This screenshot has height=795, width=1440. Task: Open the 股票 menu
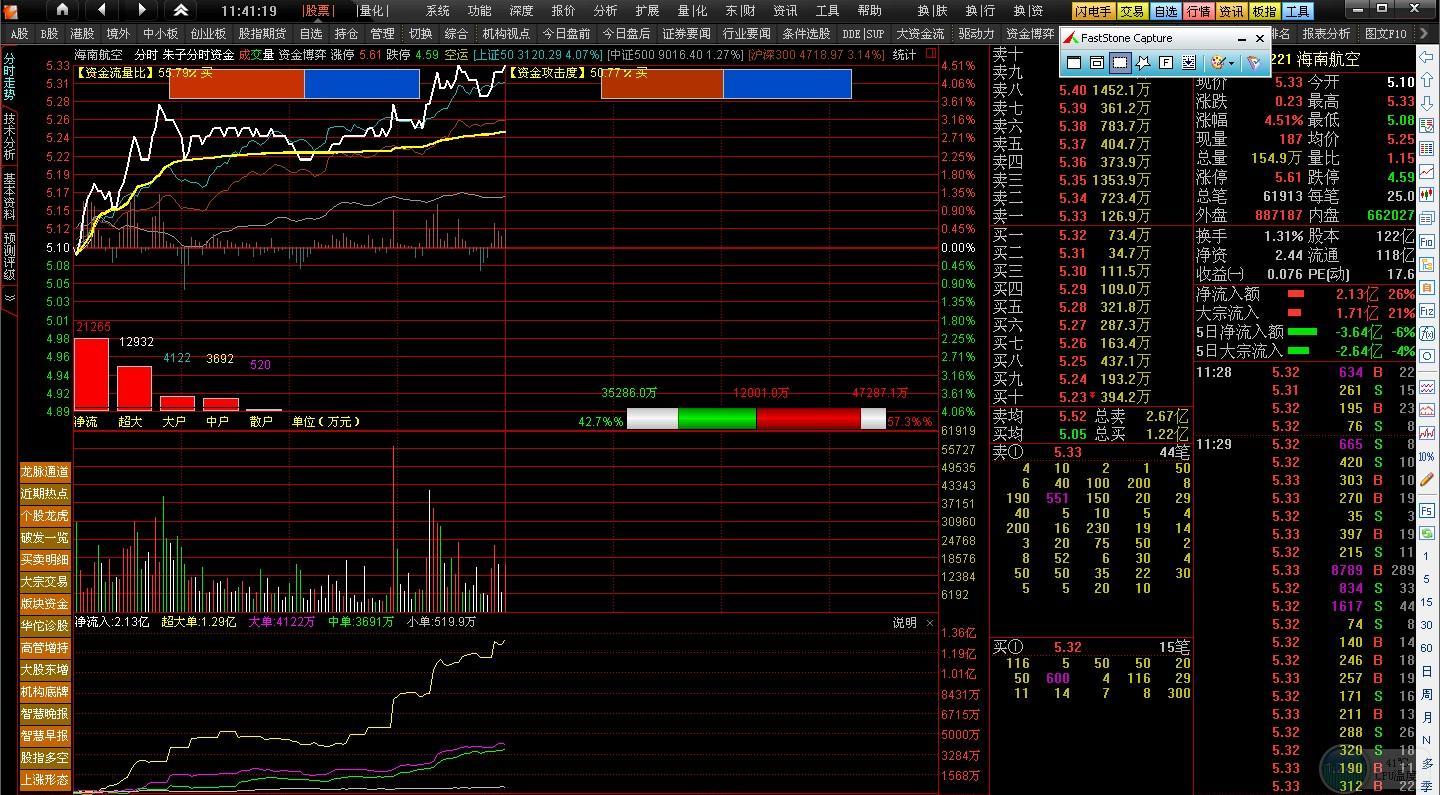(x=317, y=11)
